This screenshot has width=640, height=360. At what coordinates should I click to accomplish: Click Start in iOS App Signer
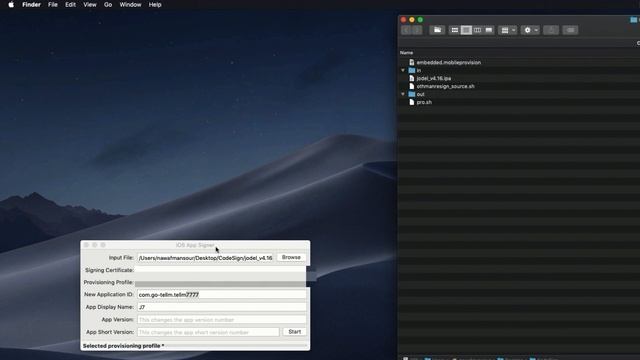295,332
